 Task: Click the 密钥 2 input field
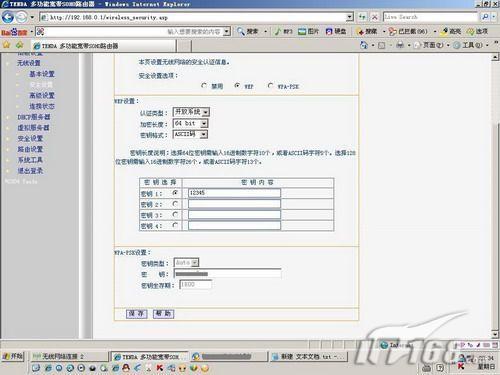[234, 204]
